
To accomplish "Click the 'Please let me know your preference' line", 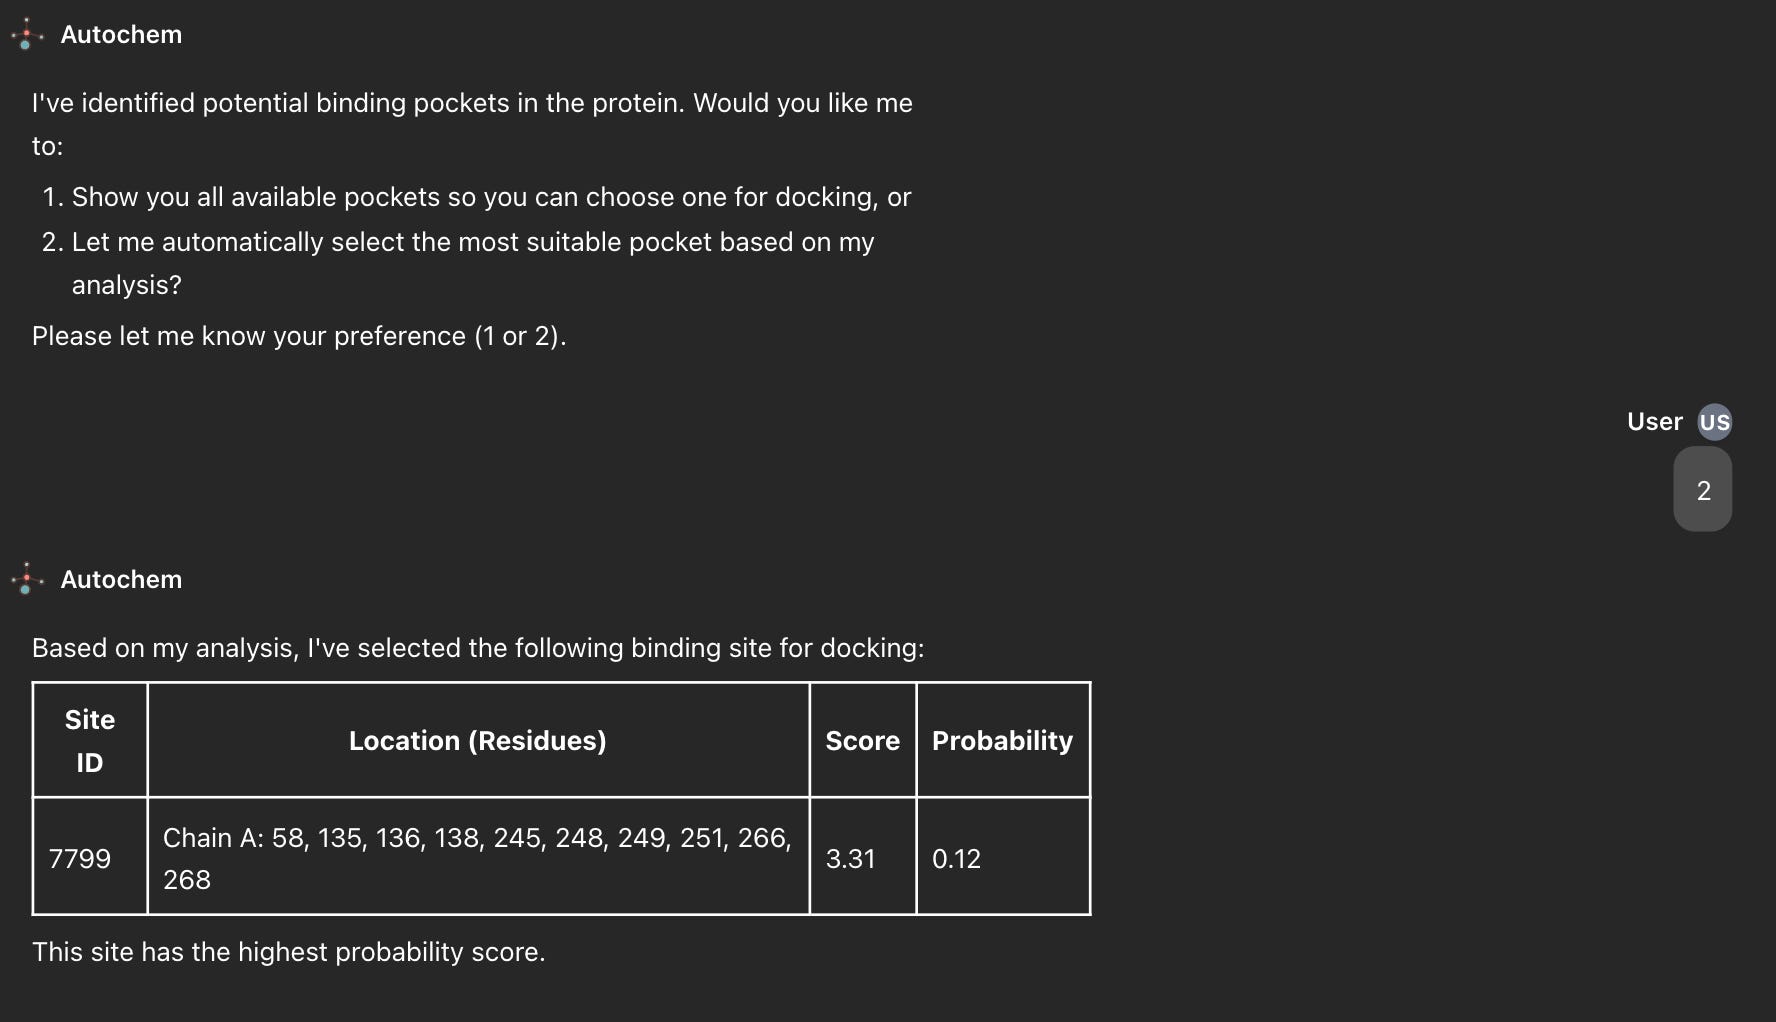I will pyautogui.click(x=299, y=336).
